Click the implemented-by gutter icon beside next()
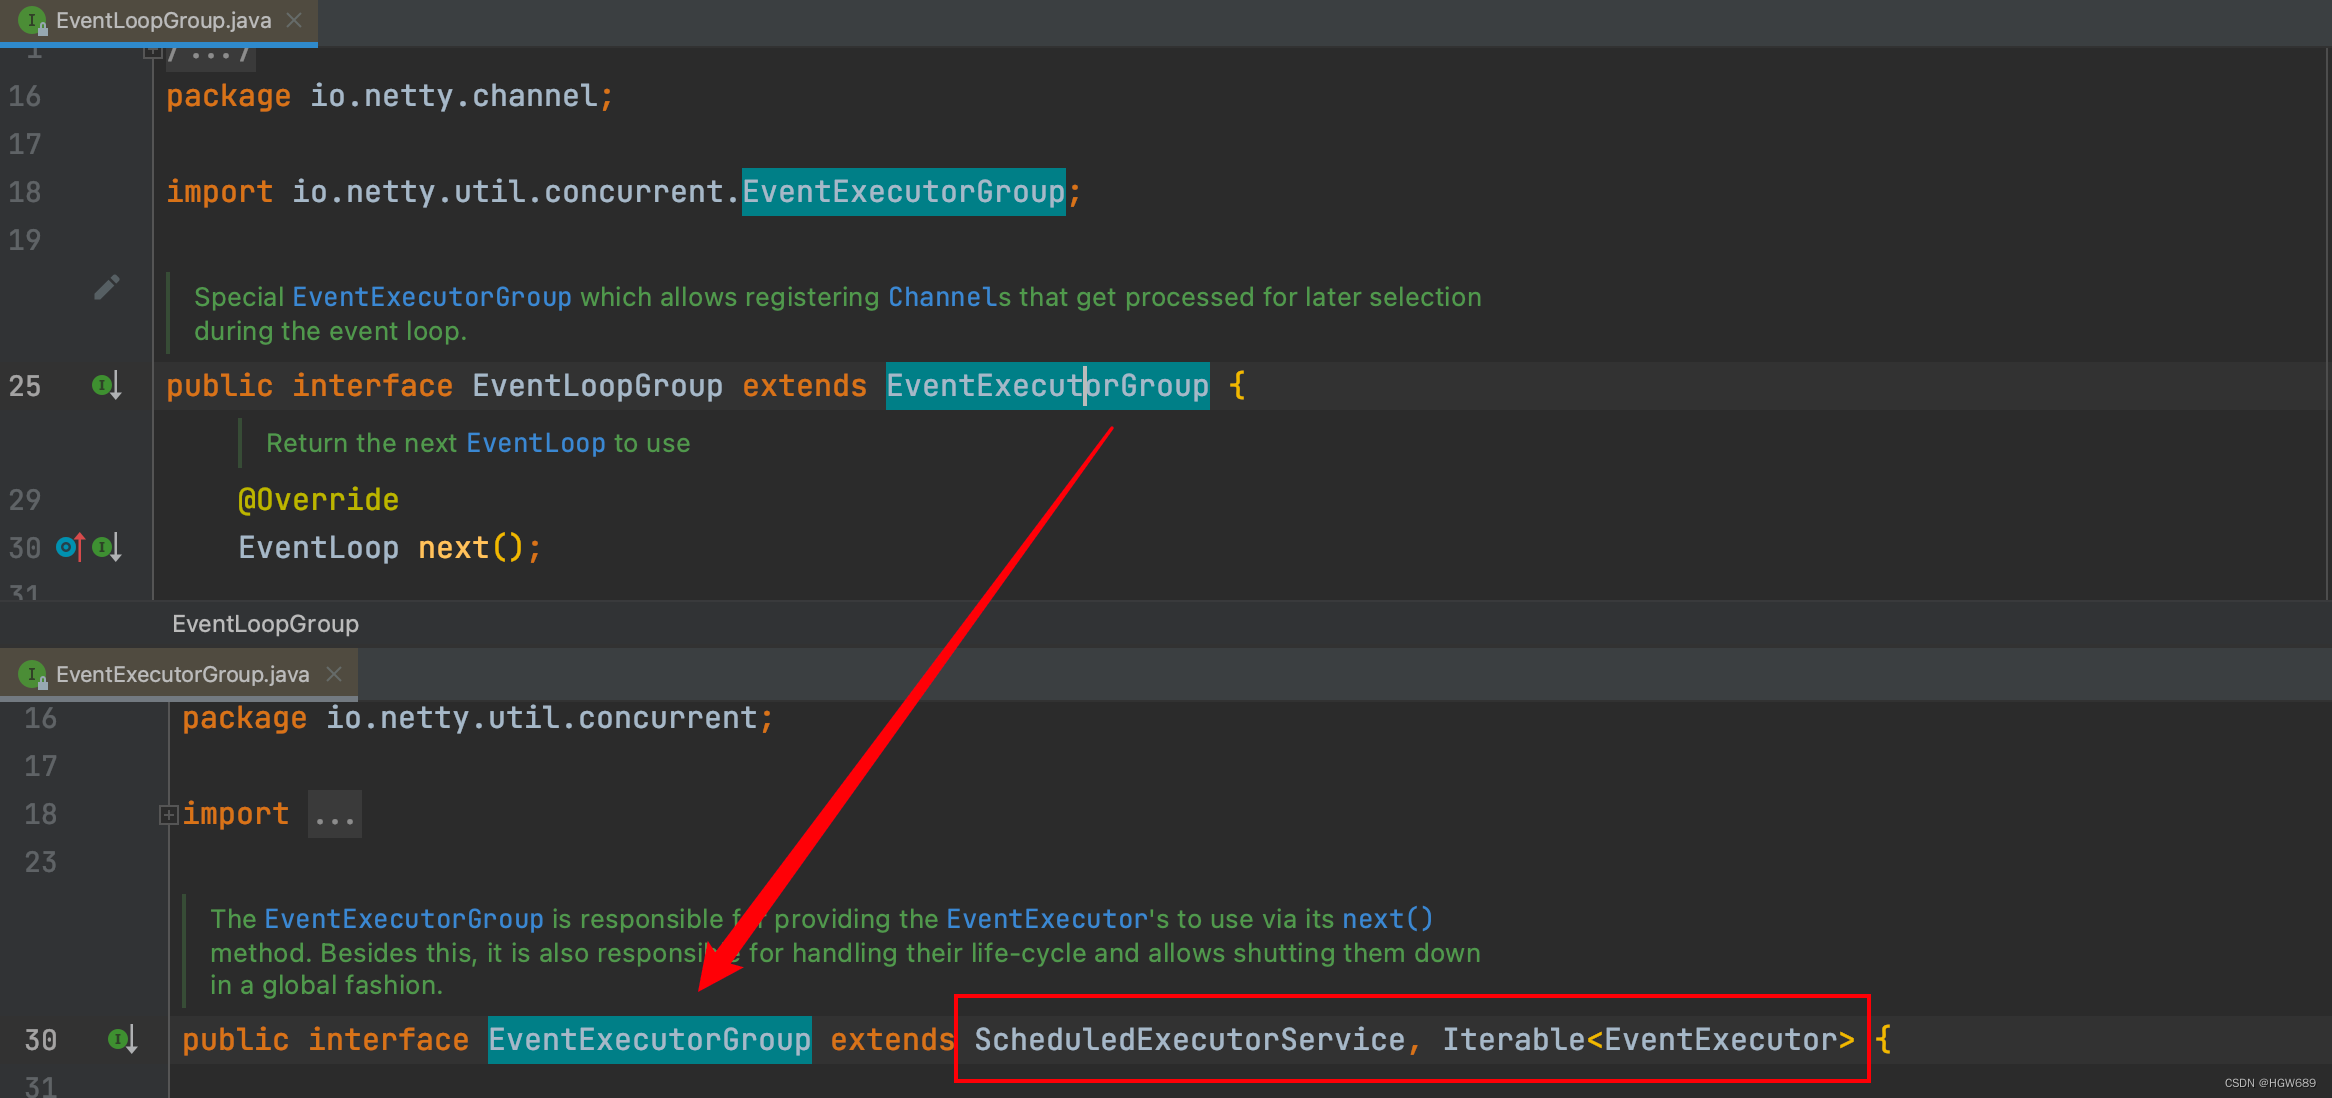Image resolution: width=2332 pixels, height=1098 pixels. tap(107, 547)
